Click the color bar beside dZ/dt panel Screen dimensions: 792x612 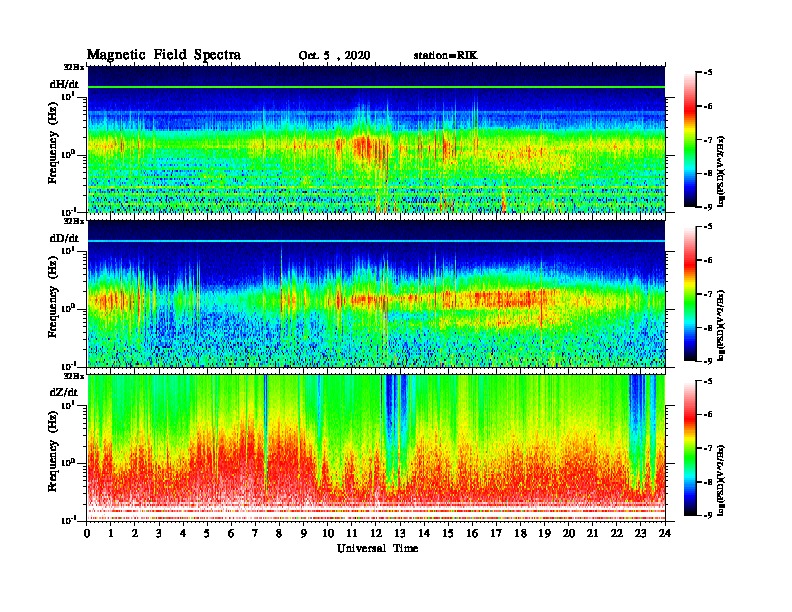coord(689,448)
